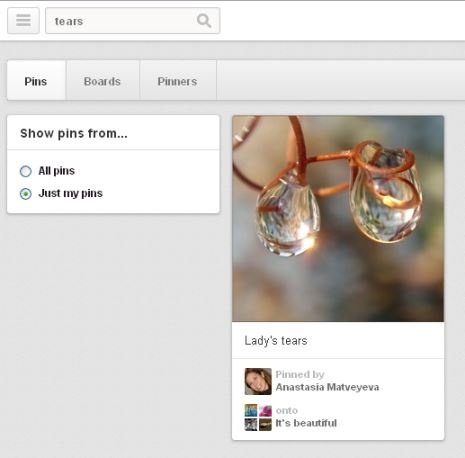Focus the search field containing tears
The image size is (465, 458).
[132, 21]
